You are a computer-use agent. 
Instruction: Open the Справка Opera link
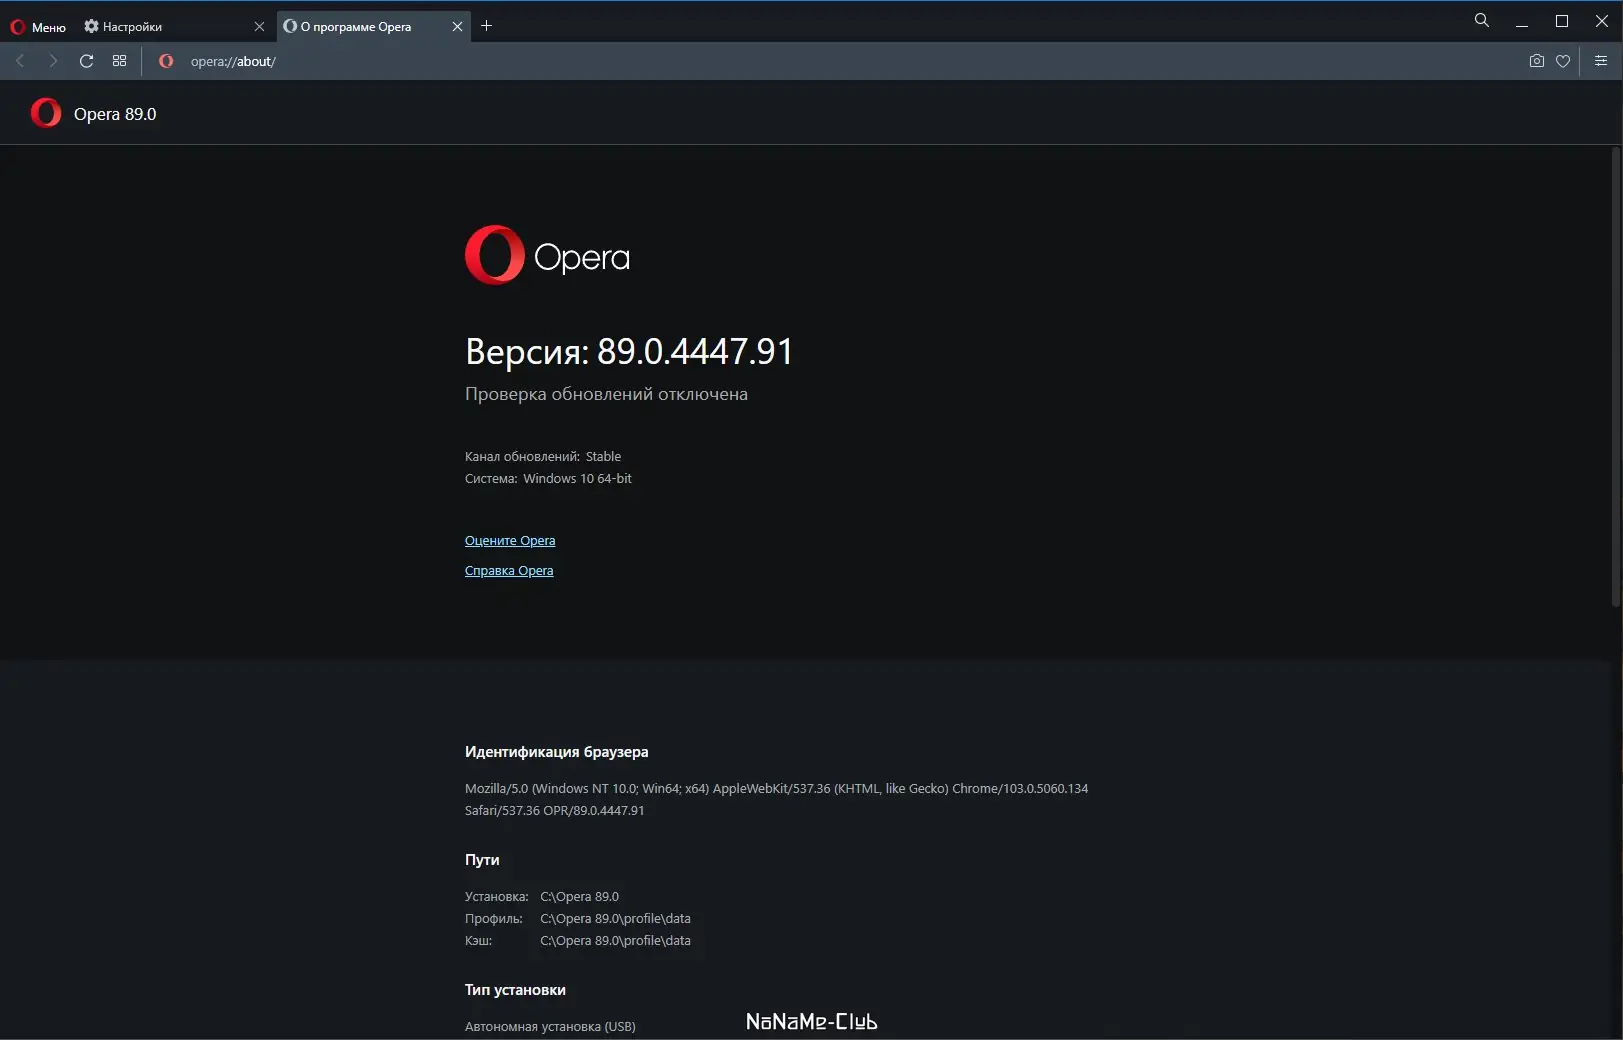(509, 571)
